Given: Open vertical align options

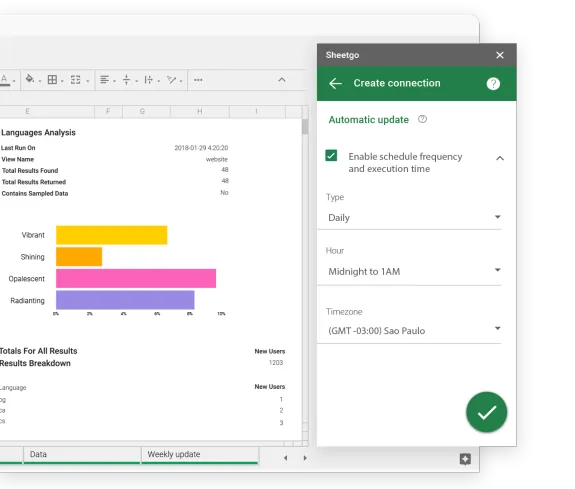Looking at the screenshot, I should click(127, 80).
